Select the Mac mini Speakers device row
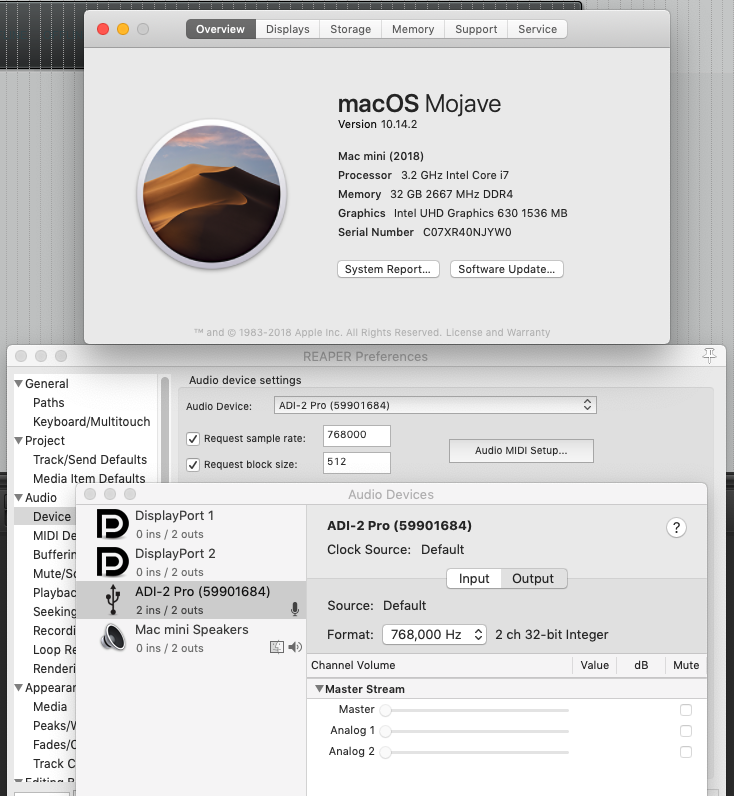 tap(191, 638)
